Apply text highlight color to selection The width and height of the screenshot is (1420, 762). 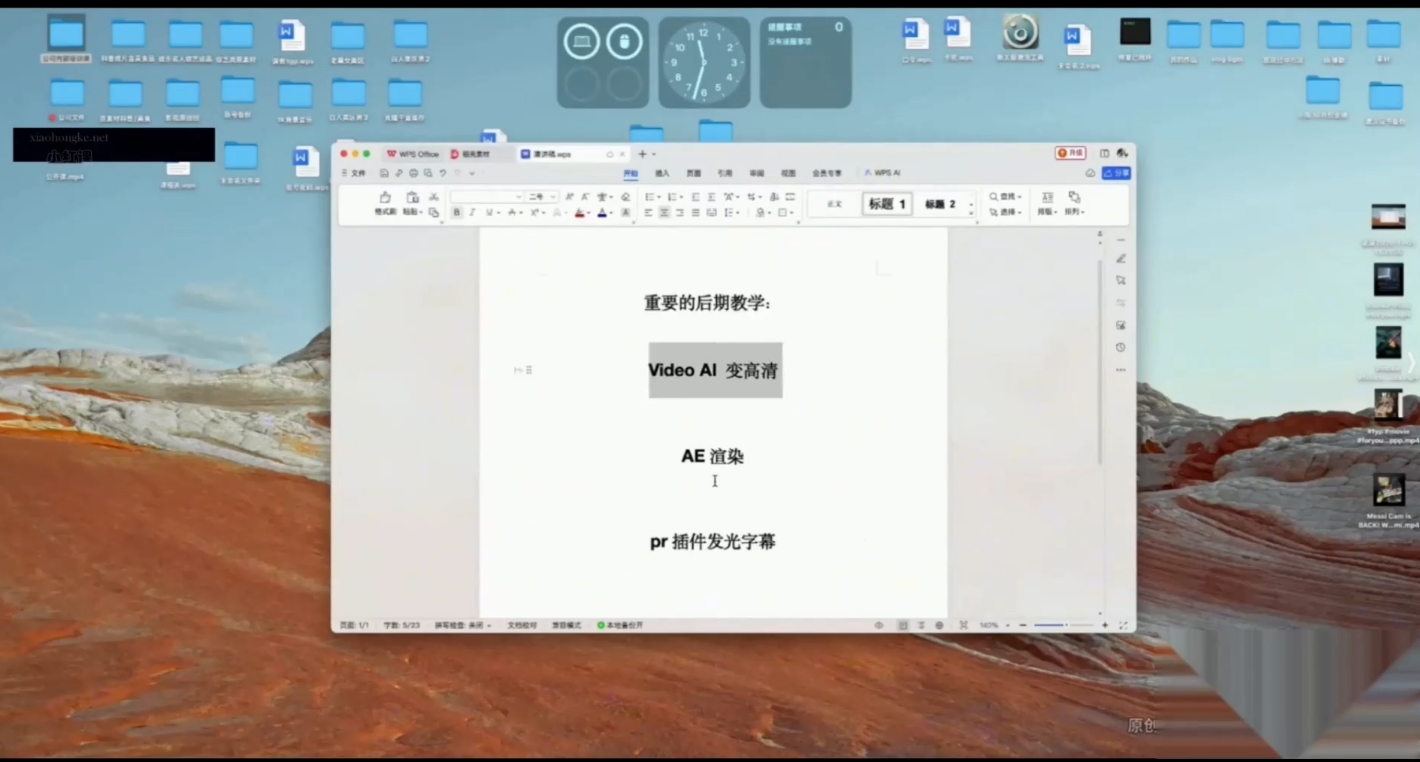[x=579, y=212]
